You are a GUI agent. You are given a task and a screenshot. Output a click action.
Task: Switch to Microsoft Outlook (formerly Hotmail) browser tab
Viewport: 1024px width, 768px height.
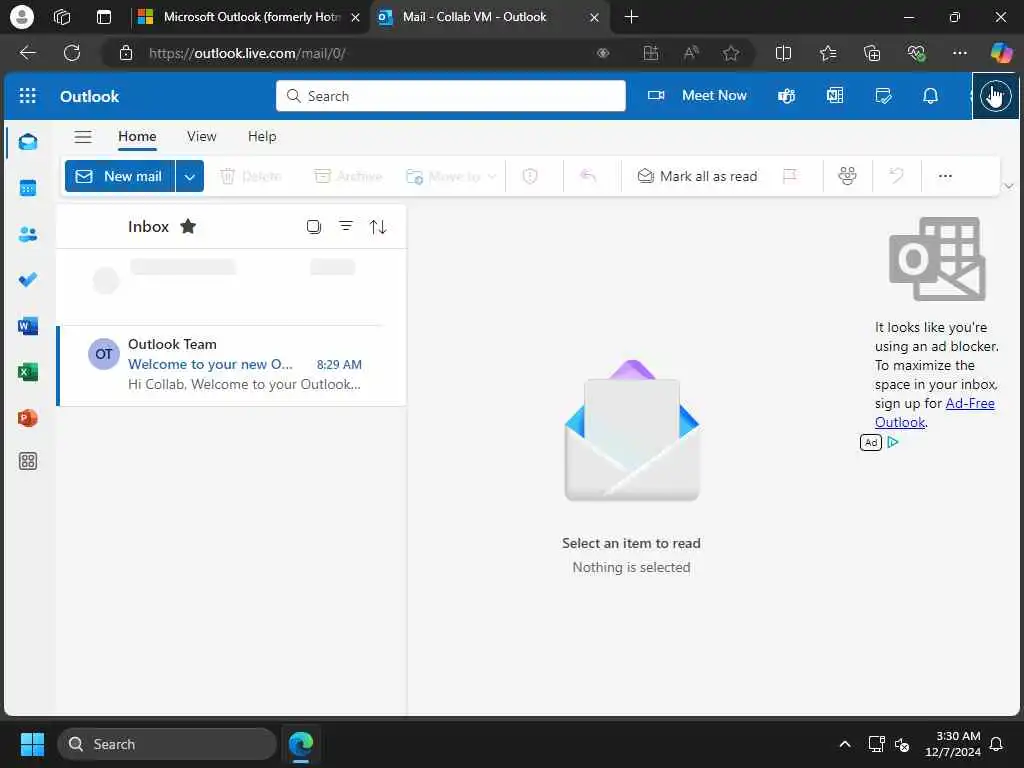[x=251, y=17]
